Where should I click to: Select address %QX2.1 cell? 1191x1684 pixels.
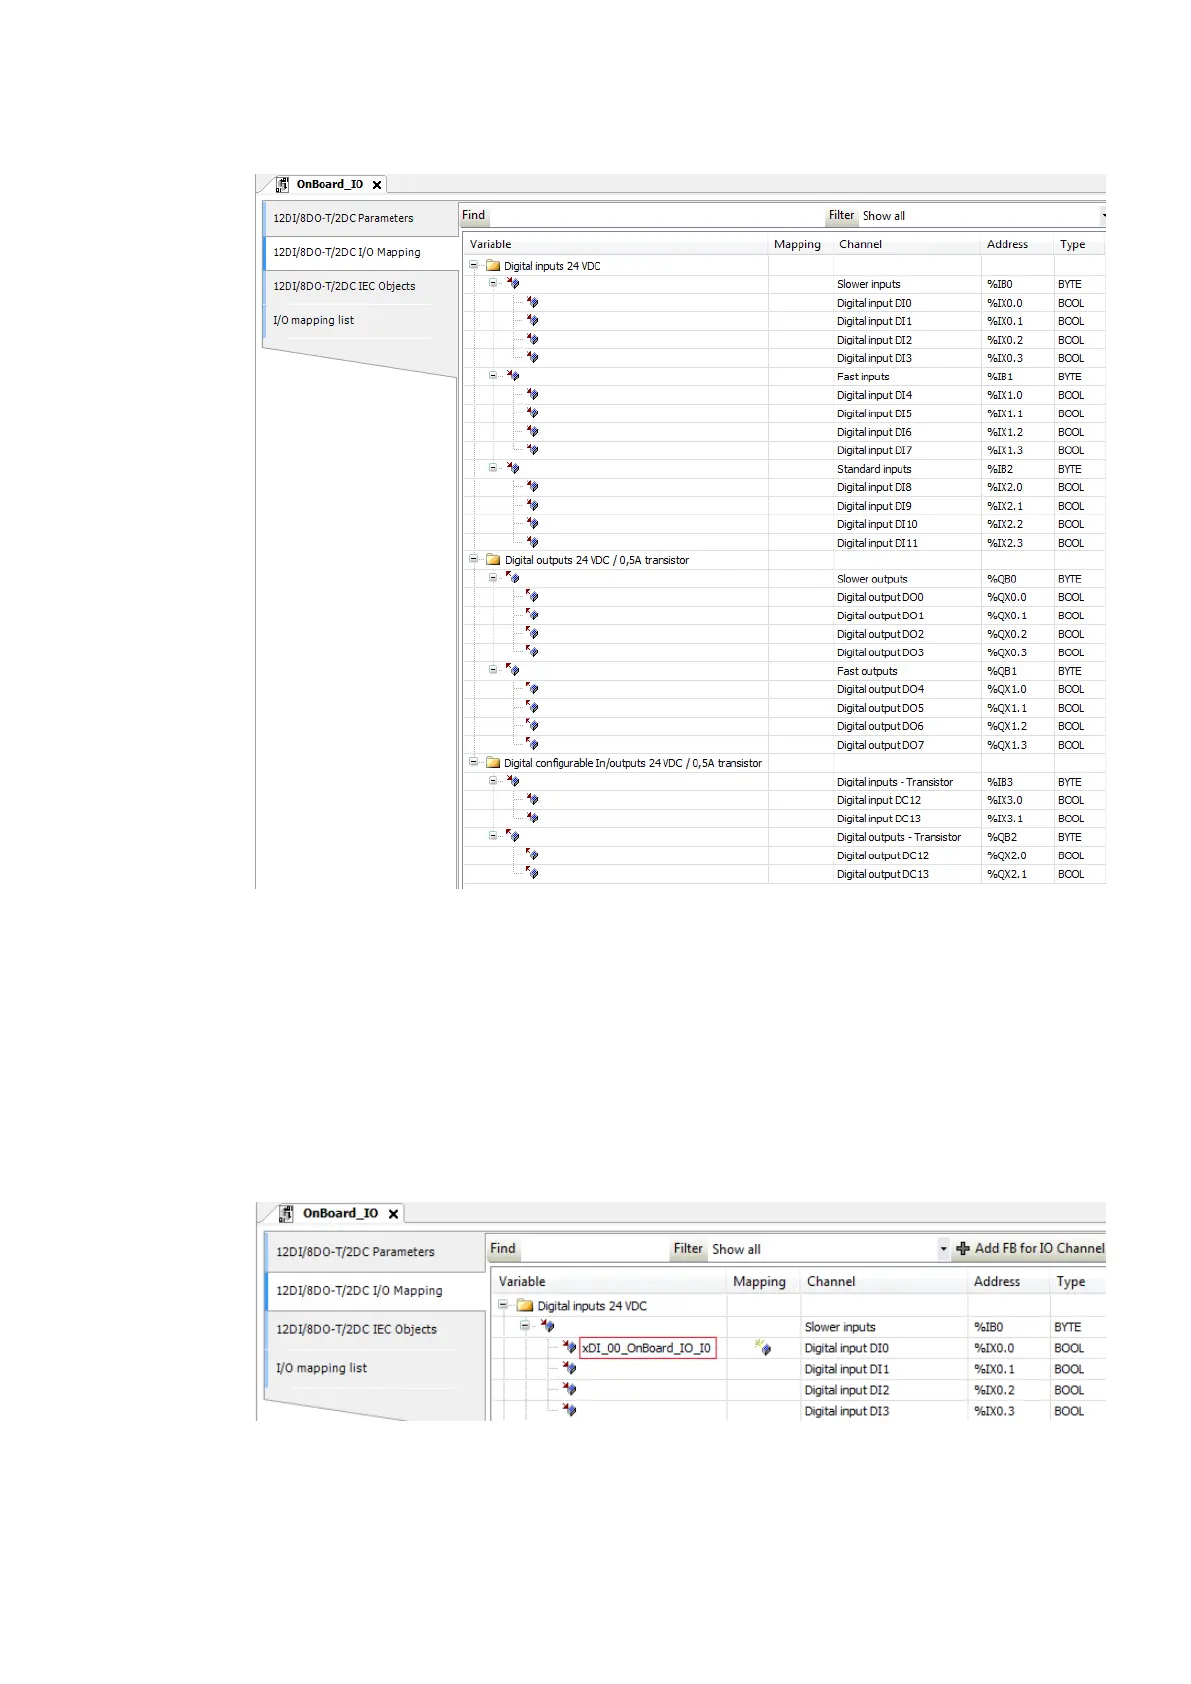click(1007, 874)
